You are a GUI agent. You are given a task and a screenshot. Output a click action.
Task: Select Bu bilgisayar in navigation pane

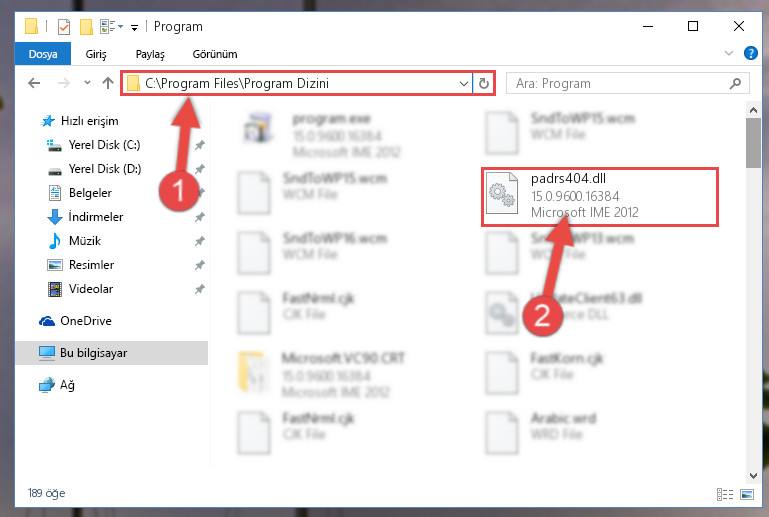coord(93,353)
